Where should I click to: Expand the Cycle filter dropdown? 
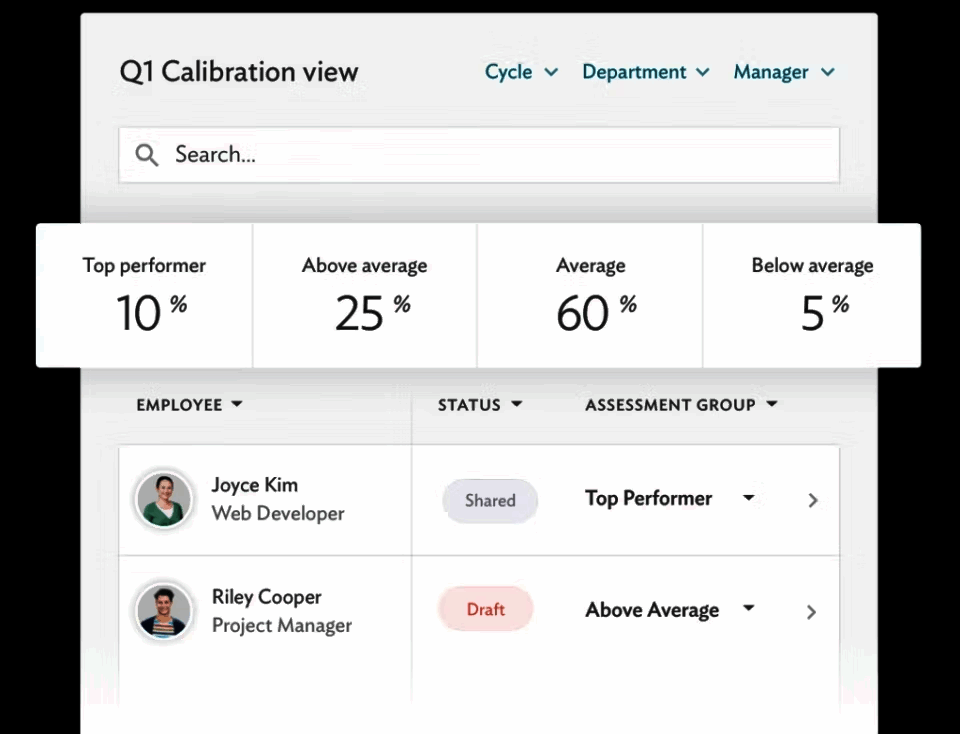(x=521, y=72)
